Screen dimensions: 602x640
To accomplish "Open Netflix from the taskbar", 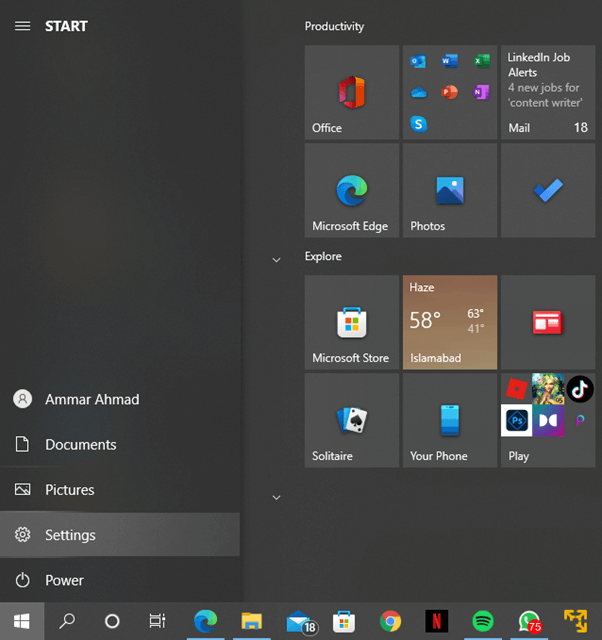I will 436,621.
